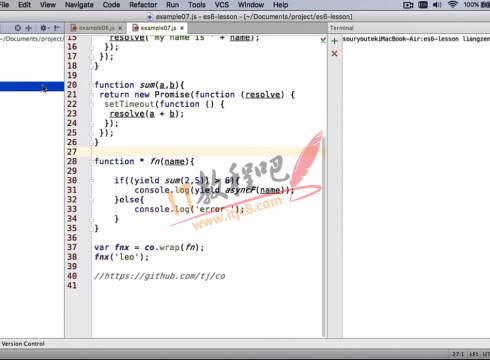Click the terminal prompt souryoutekiMacBook-Air:es6-lesson
The image size is (490, 360).
[401, 39]
